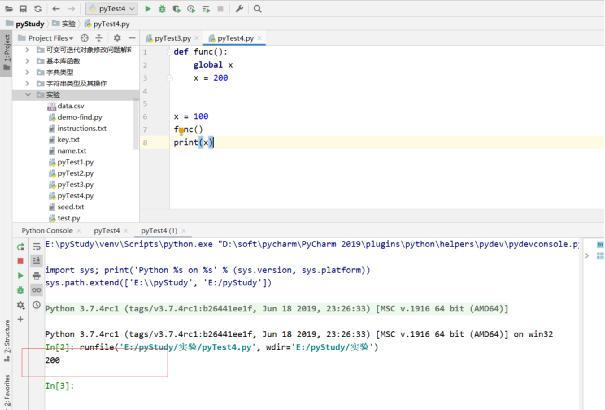Select instructions.txt in project tree
The width and height of the screenshot is (605, 410).
[x=82, y=128]
